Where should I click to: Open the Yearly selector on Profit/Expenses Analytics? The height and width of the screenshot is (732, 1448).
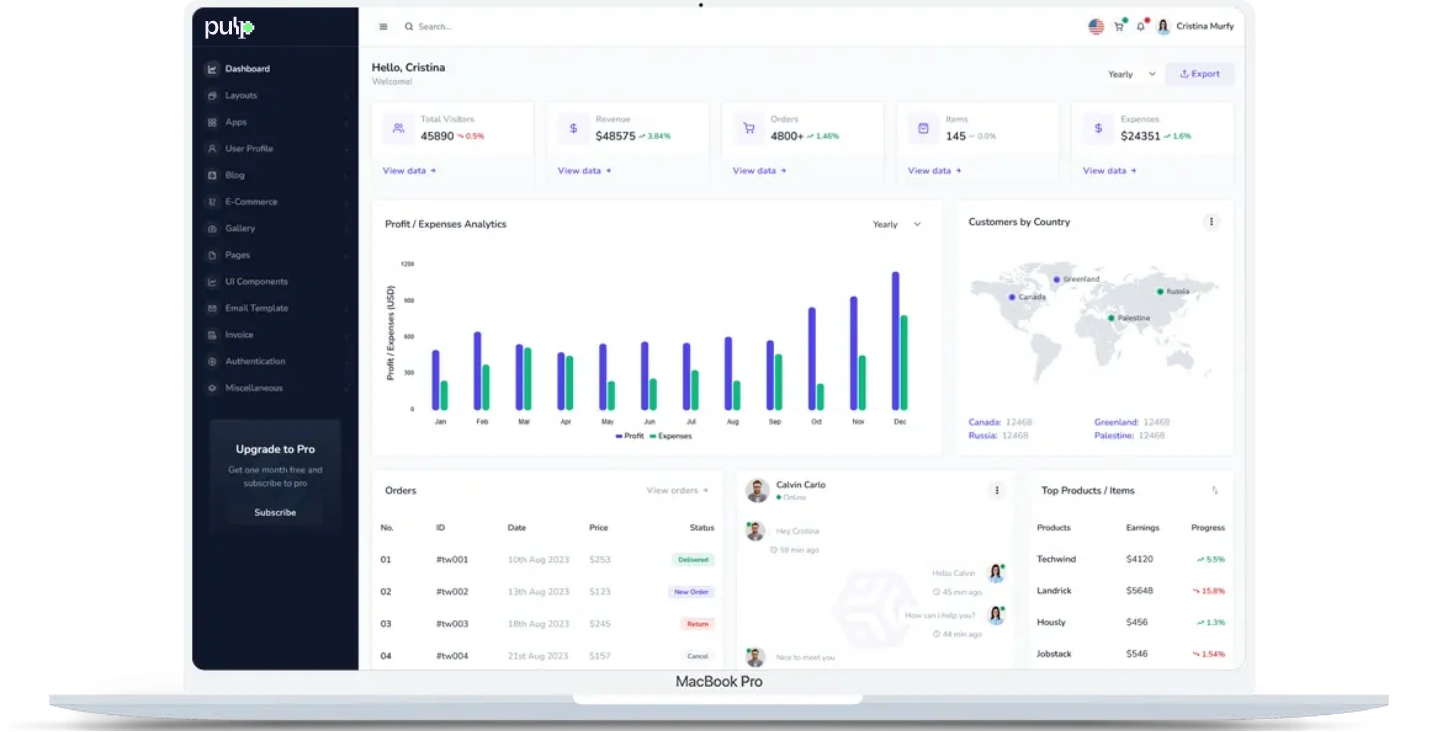(x=895, y=224)
